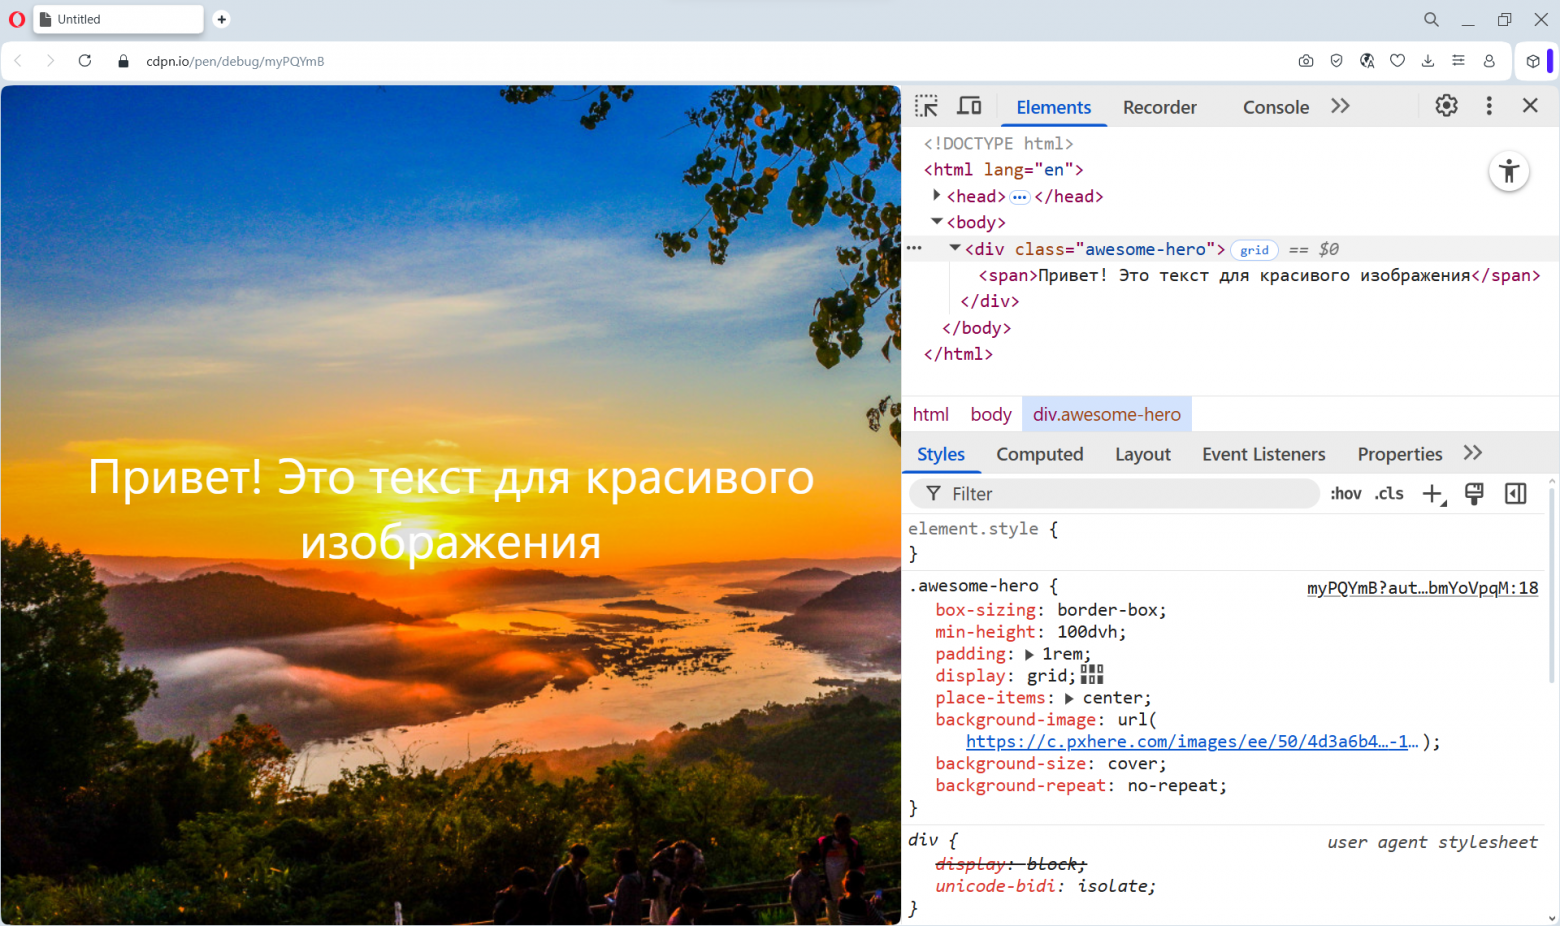This screenshot has height=926, width=1560.
Task: Open DevTools settings gear
Action: (1446, 105)
